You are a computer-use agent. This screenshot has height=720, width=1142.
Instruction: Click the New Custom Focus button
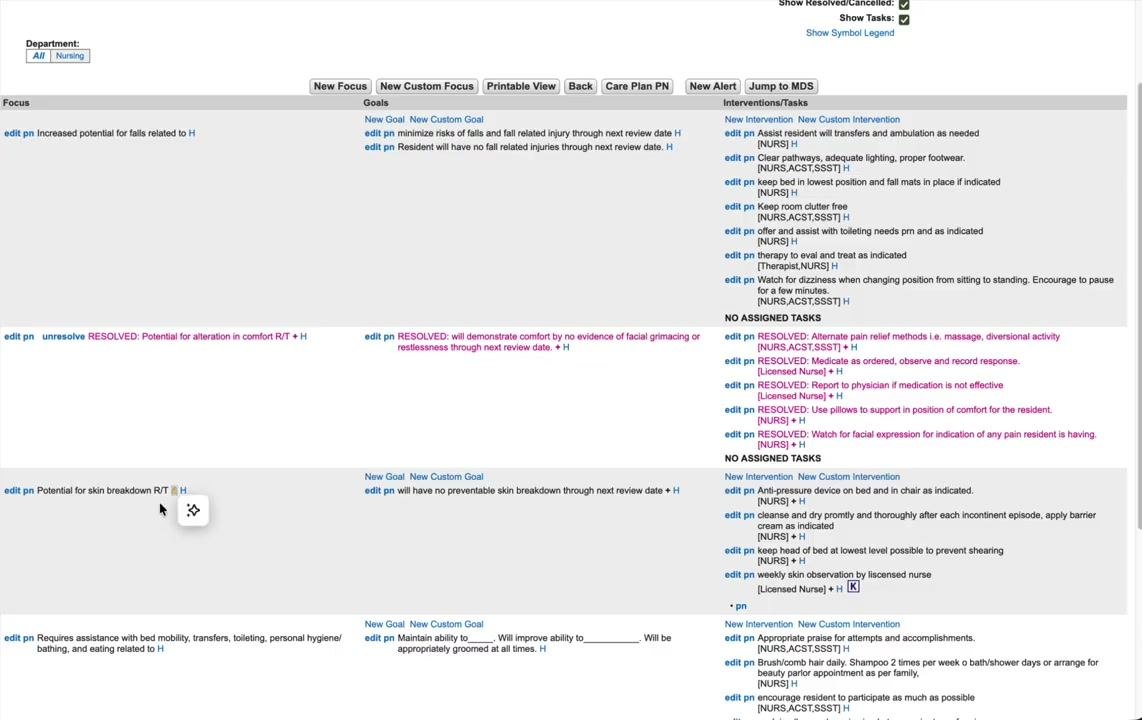tap(427, 87)
